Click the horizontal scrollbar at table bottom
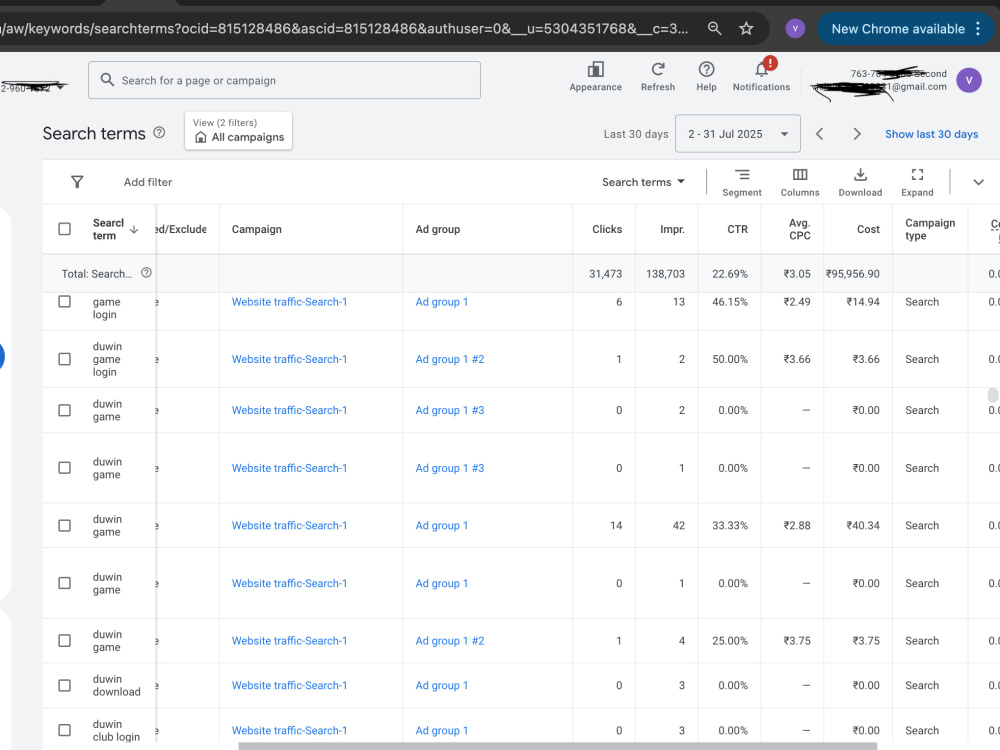The image size is (1000, 750). pyautogui.click(x=557, y=746)
